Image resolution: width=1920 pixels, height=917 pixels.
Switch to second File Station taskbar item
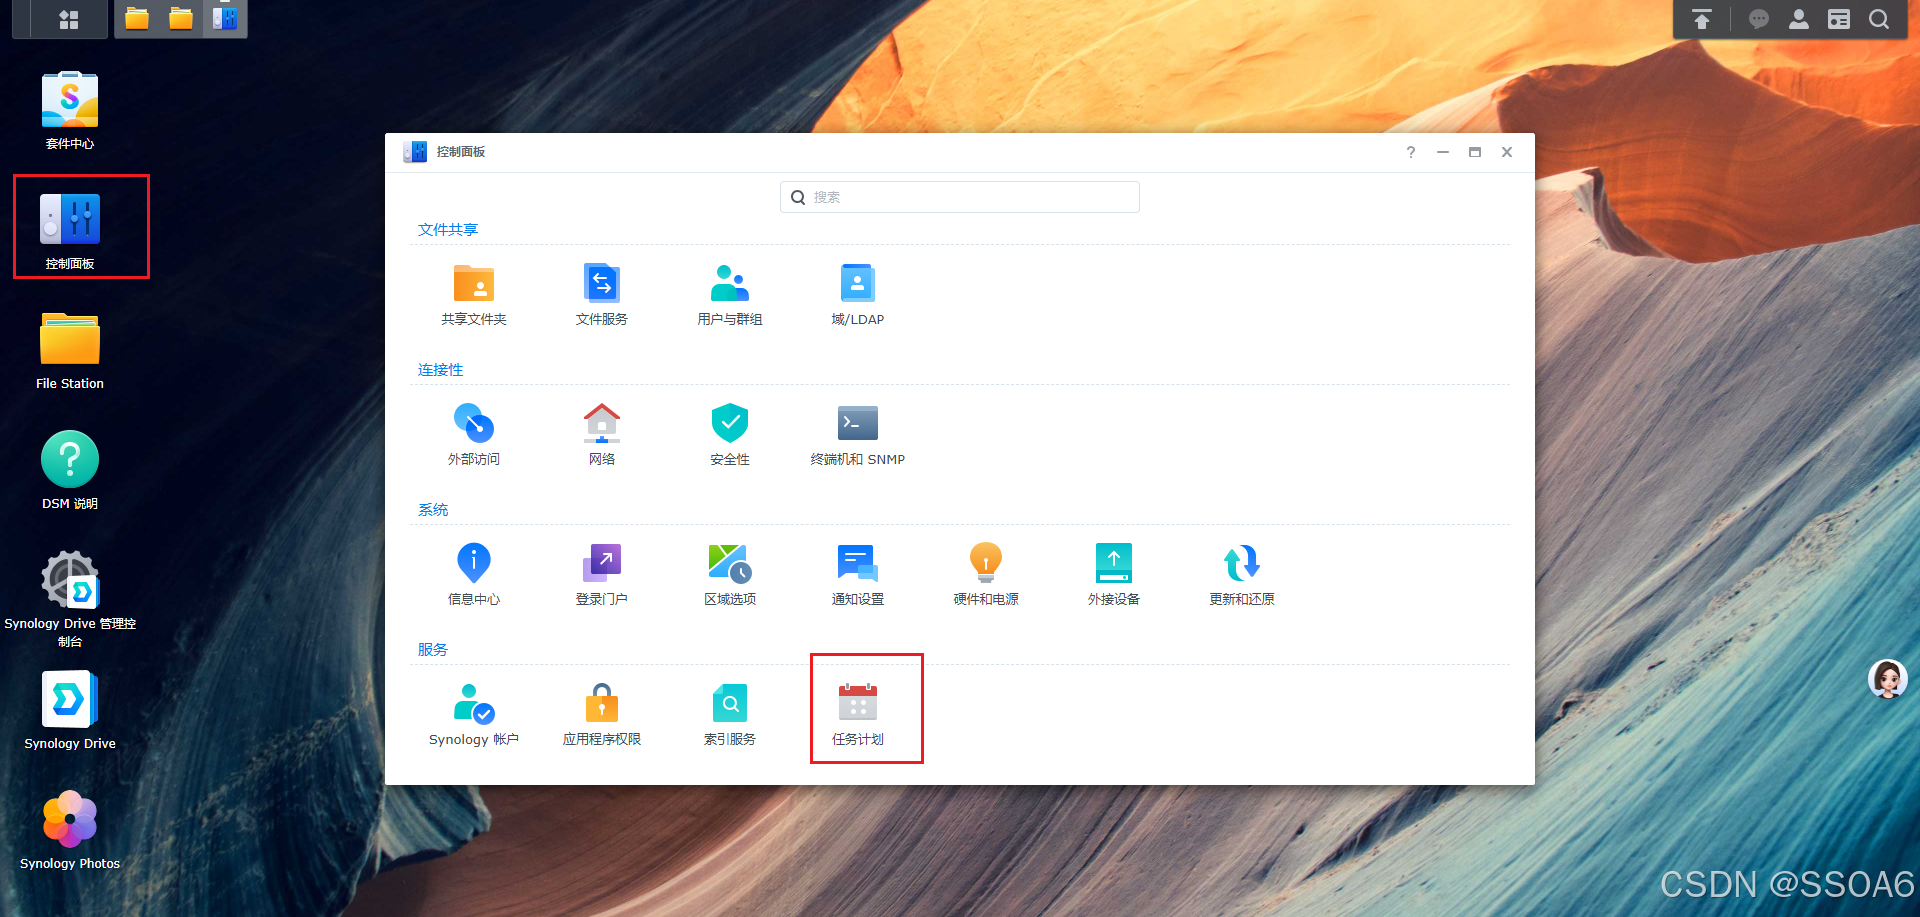[181, 19]
